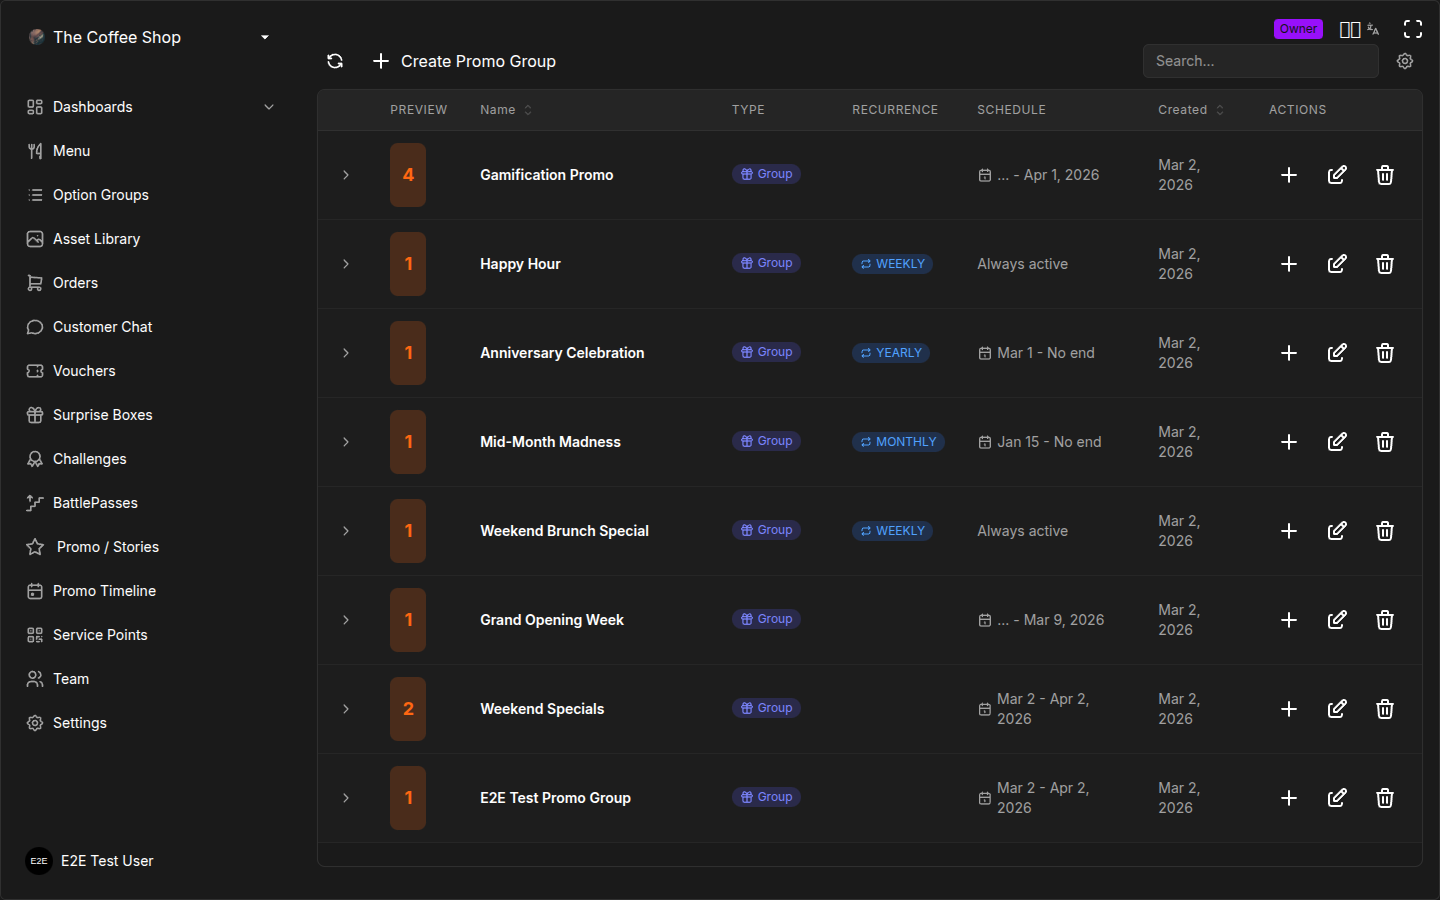Screen dimensions: 1440x900
Task: Click the refresh icon beside Create Promo Group
Action: pyautogui.click(x=335, y=61)
